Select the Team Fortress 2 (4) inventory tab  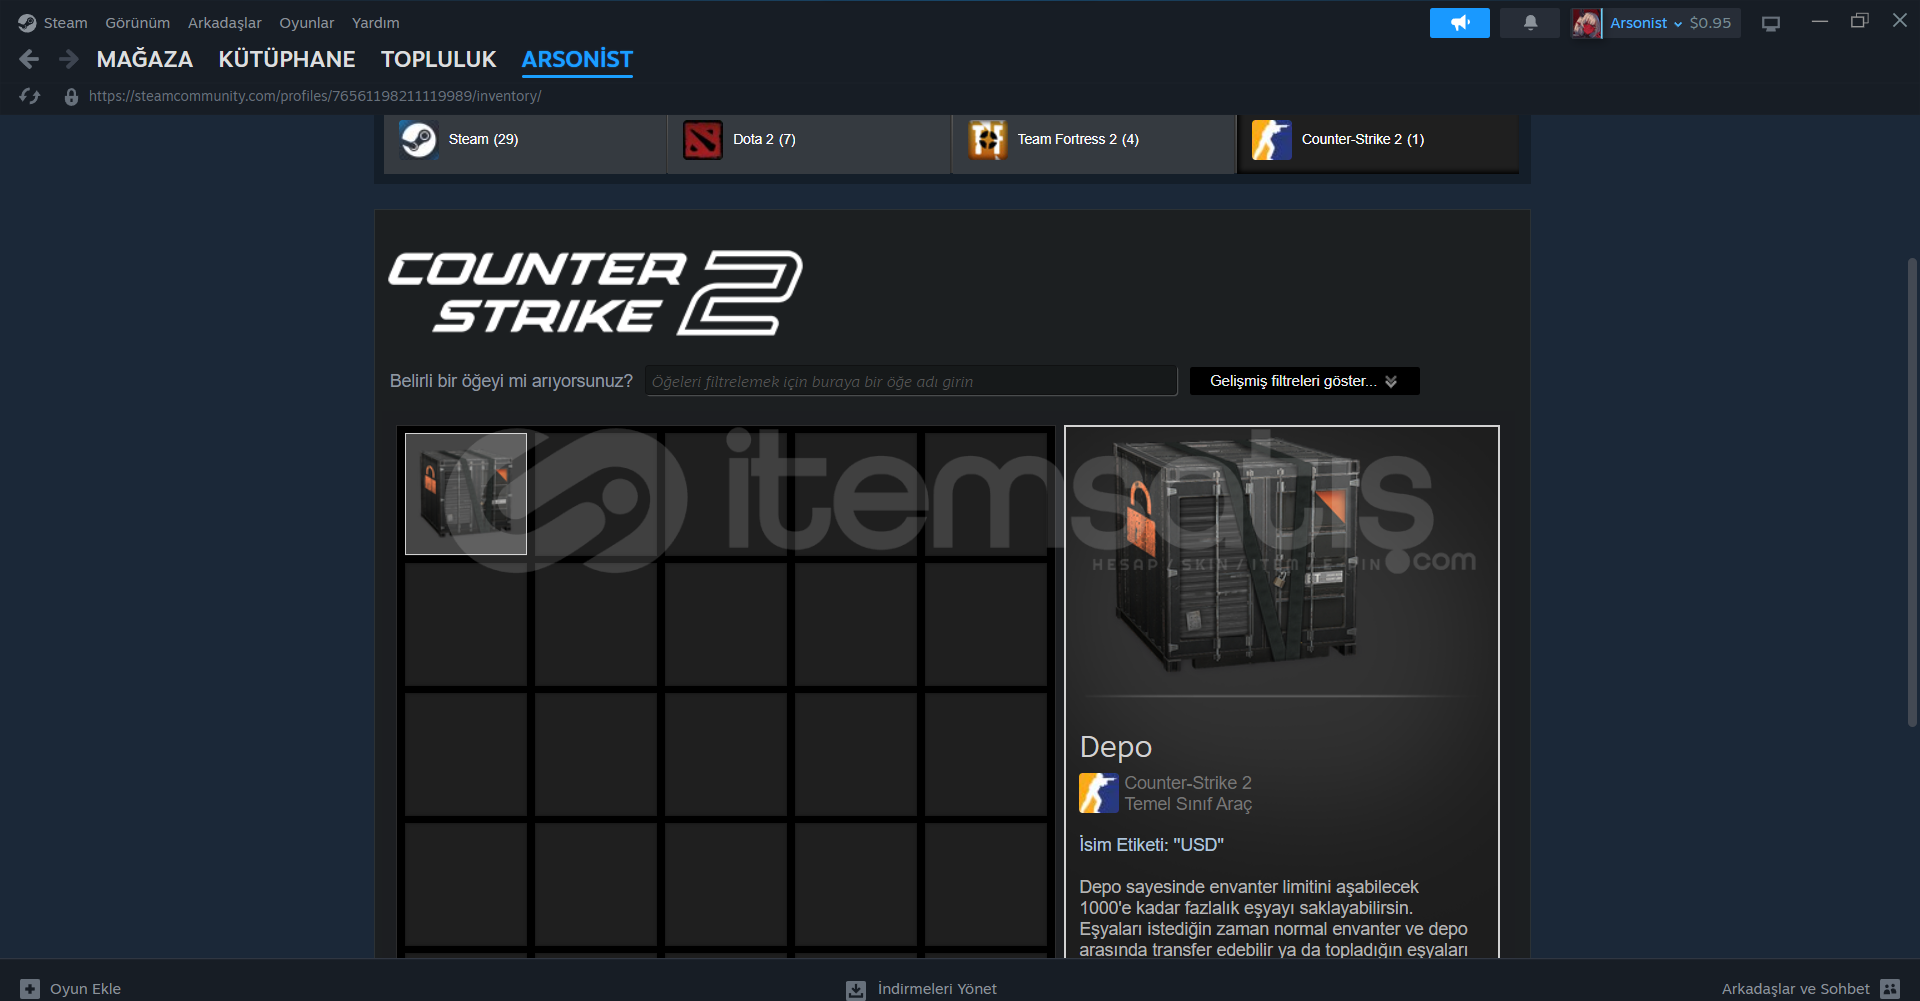(x=1094, y=143)
